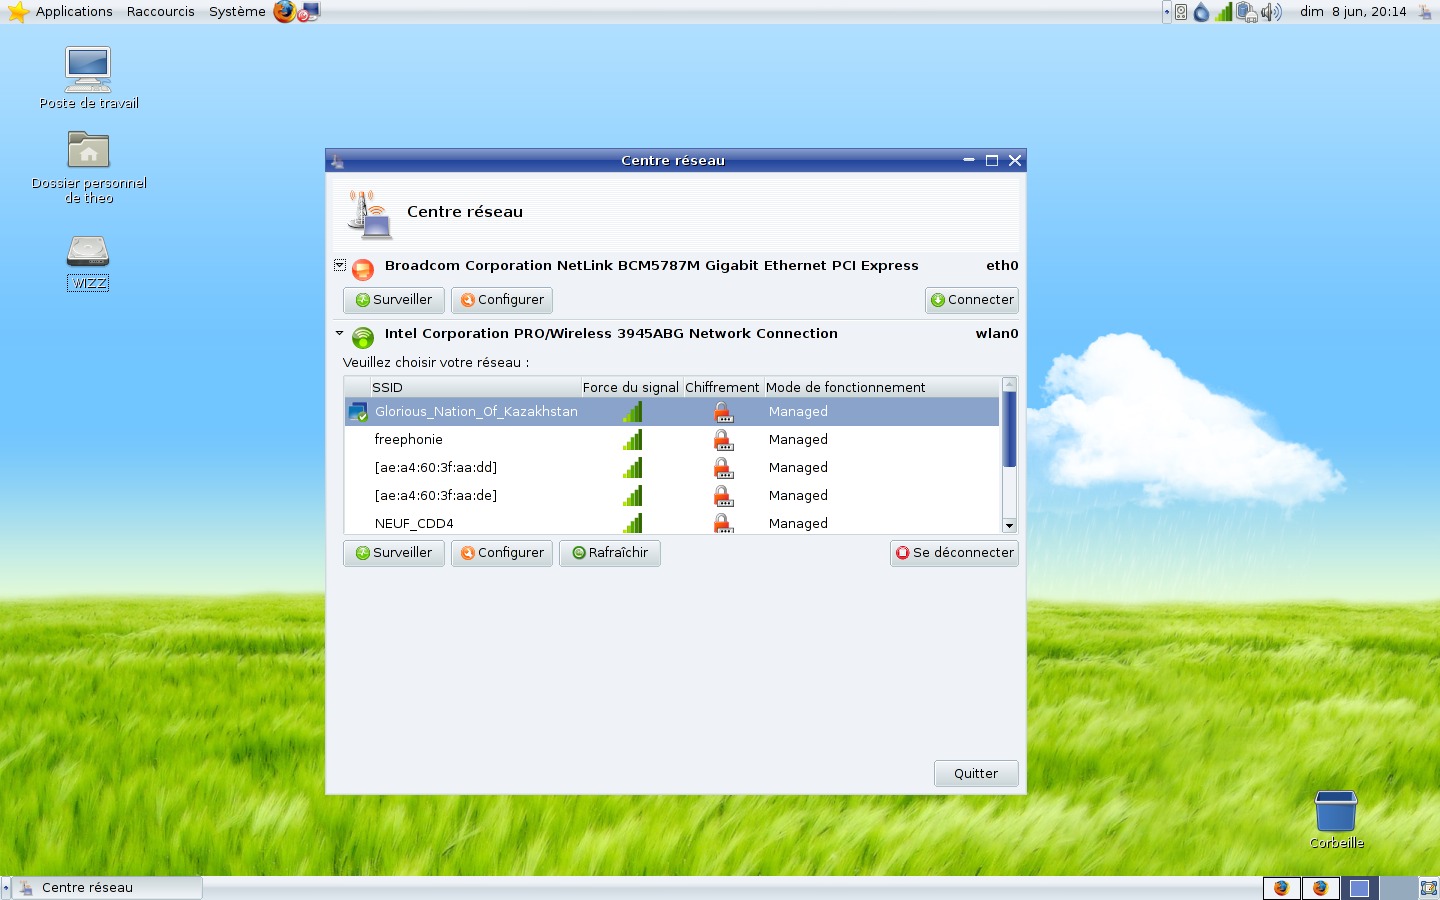This screenshot has height=900, width=1440.
Task: Switch to the second workspace showing Firefox
Action: pos(1320,888)
